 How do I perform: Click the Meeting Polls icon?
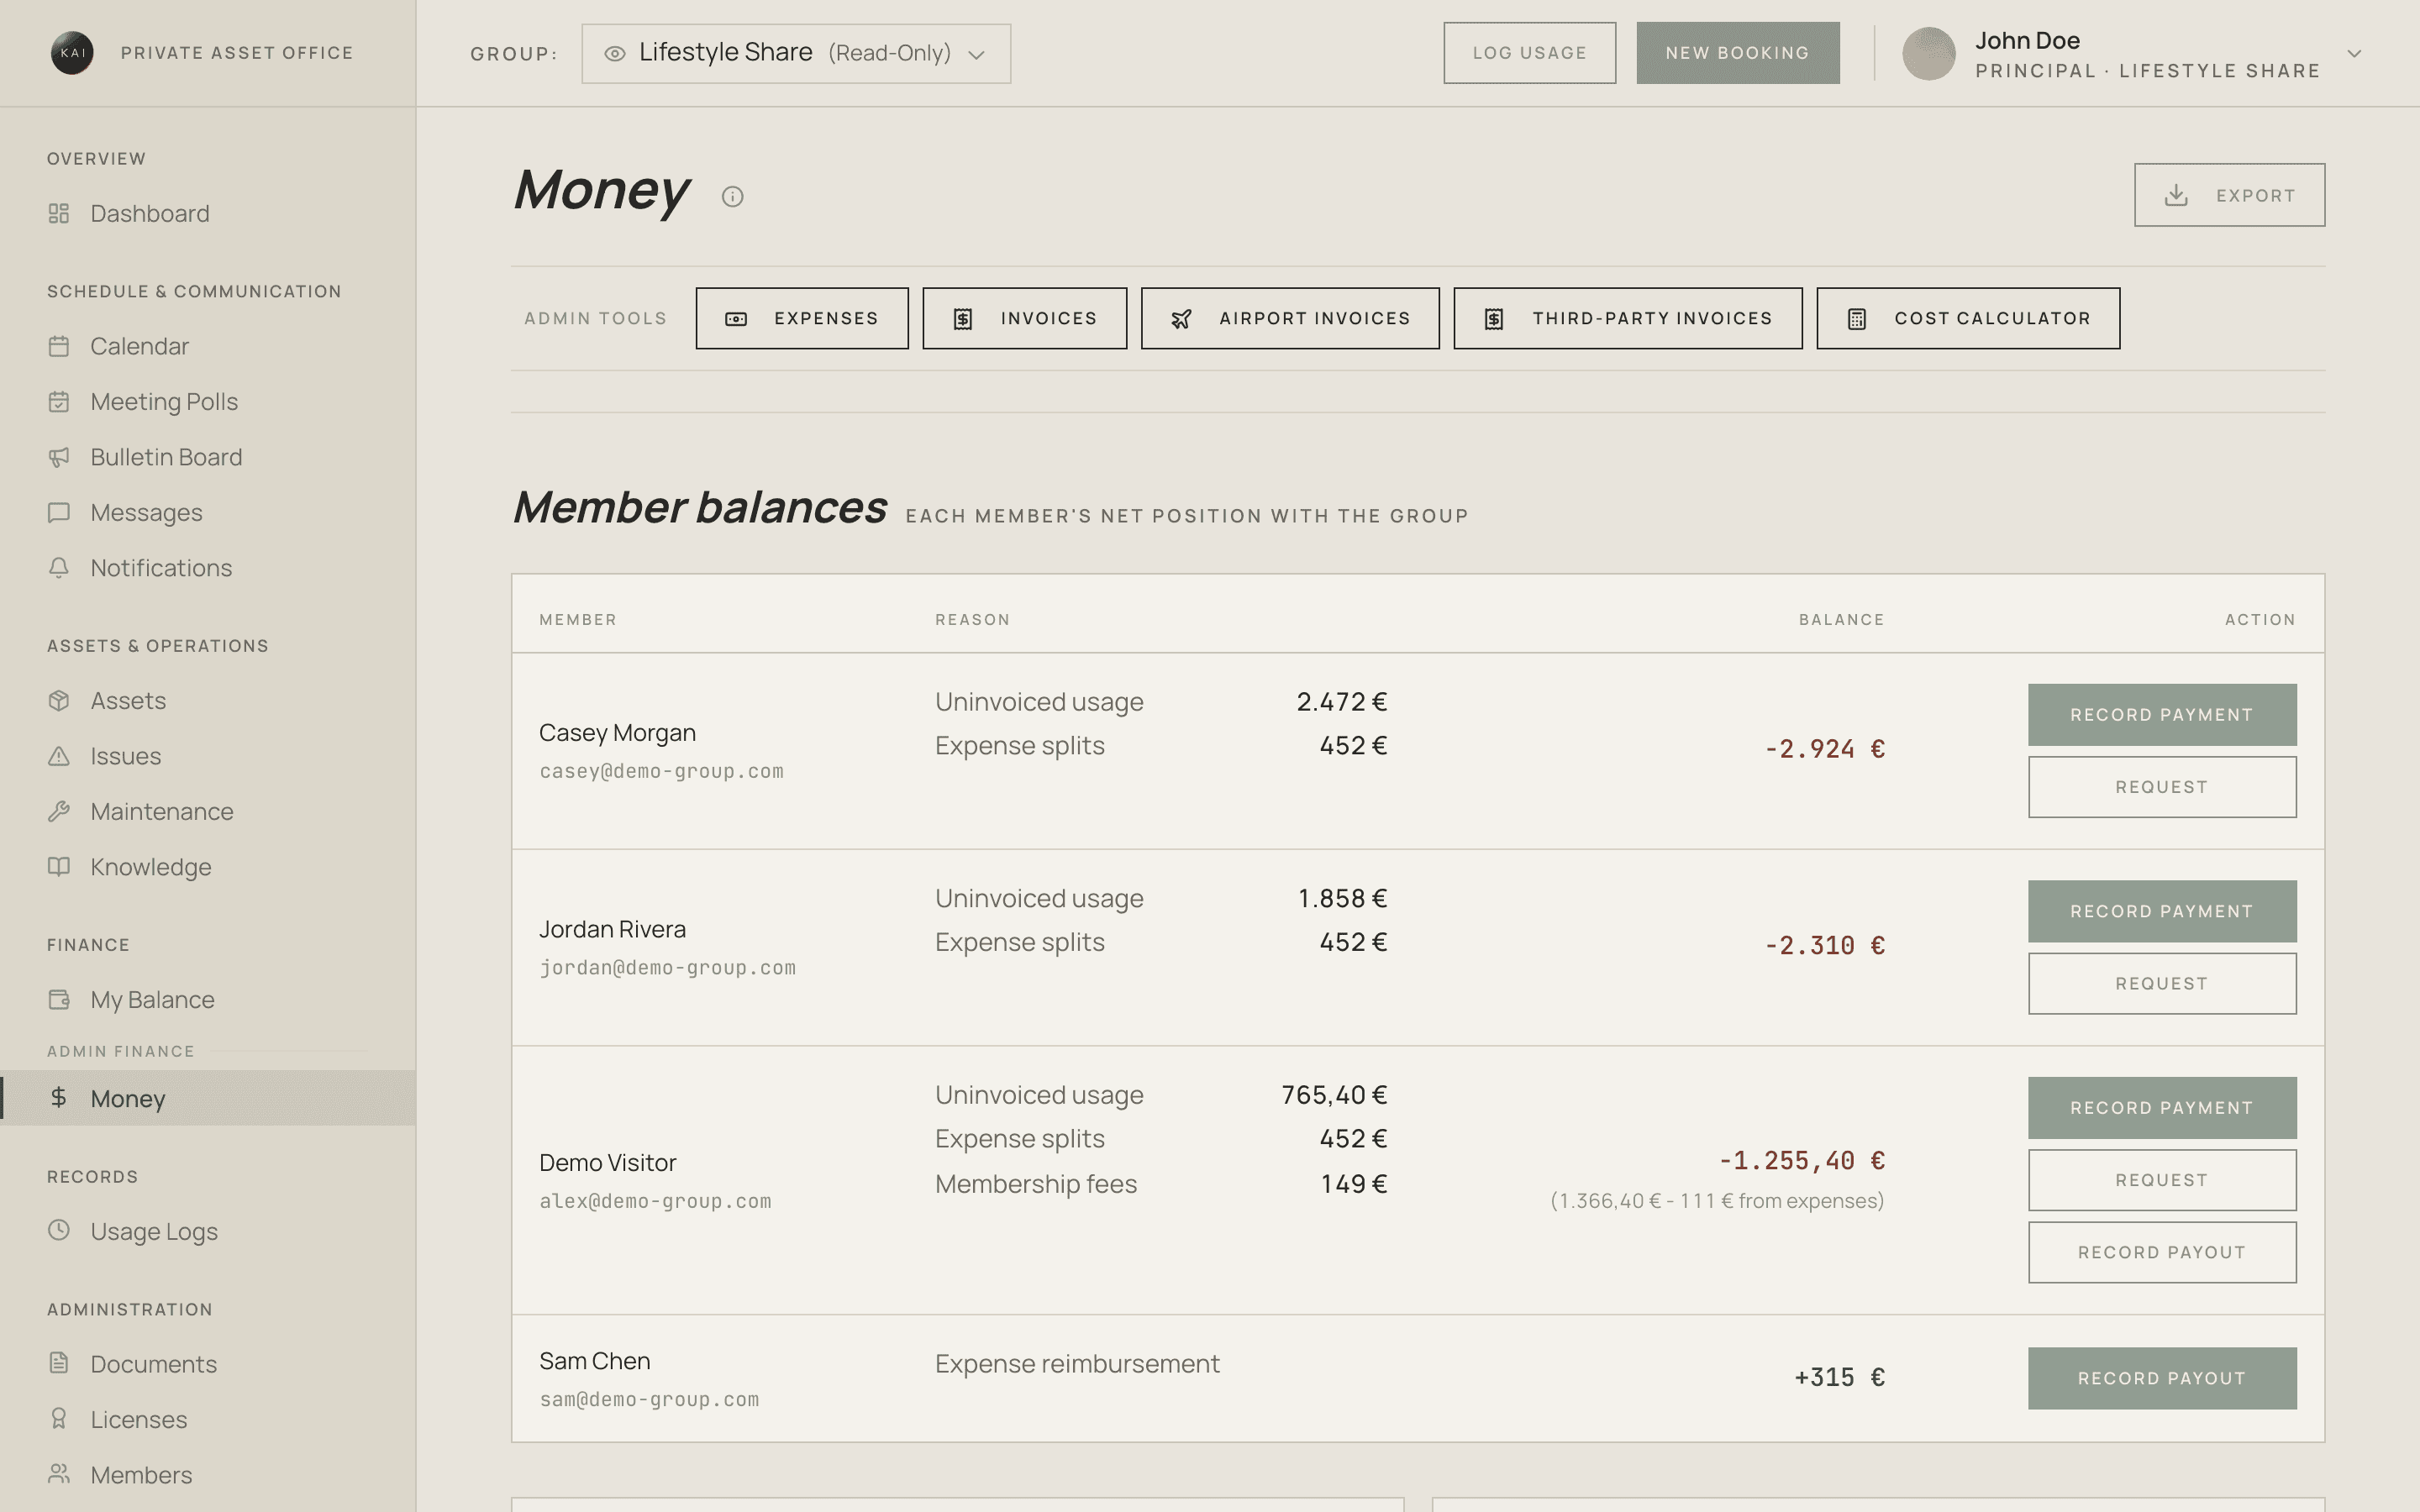point(59,401)
